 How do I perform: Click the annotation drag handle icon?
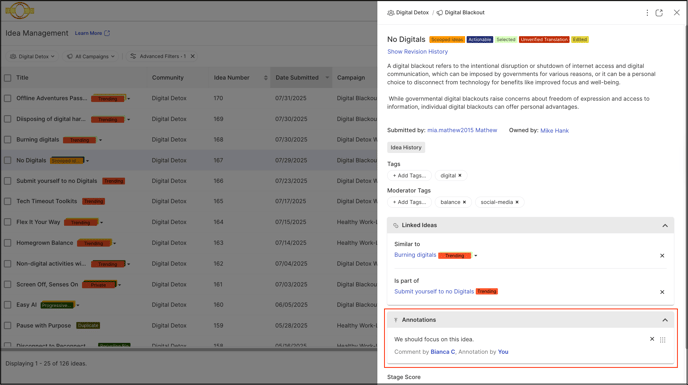point(663,340)
